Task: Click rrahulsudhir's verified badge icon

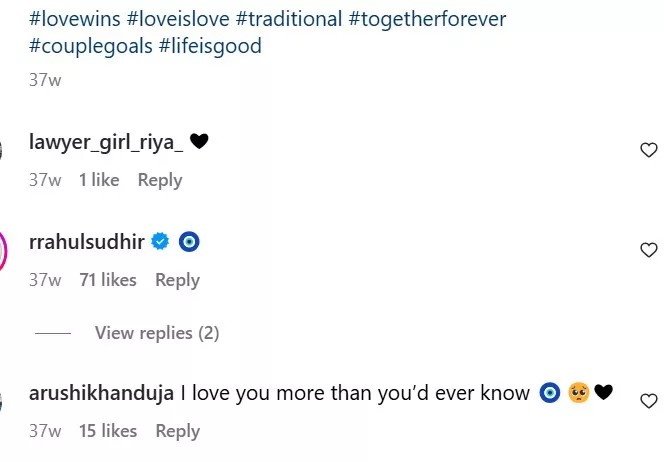Action: point(160,242)
